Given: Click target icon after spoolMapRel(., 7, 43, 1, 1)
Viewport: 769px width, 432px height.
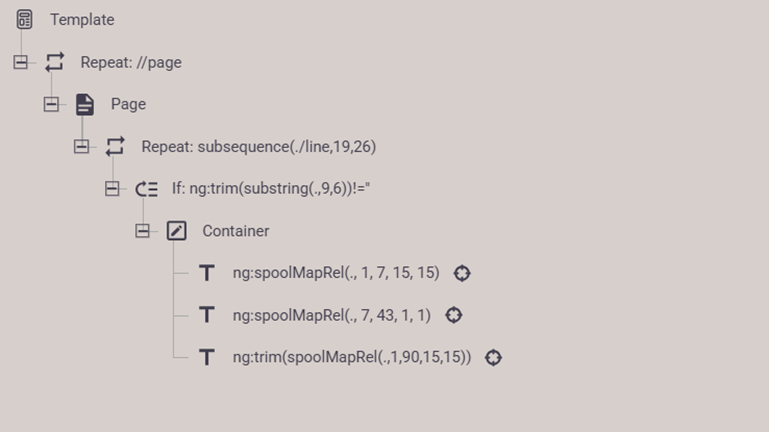Looking at the screenshot, I should pos(453,315).
